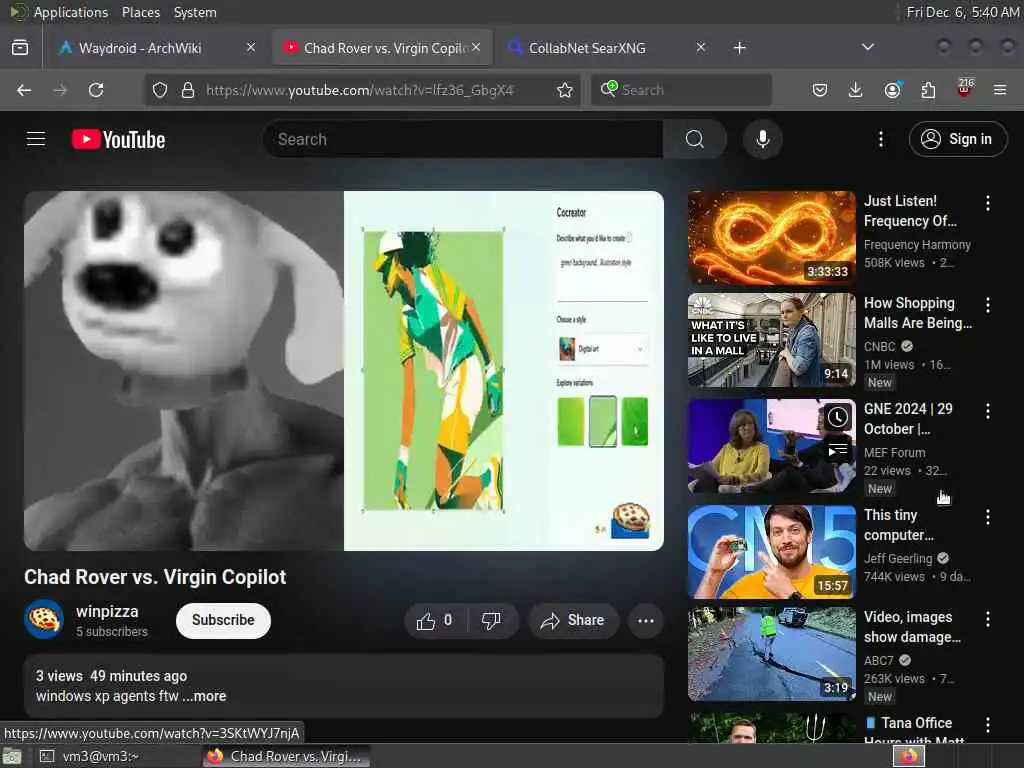Open Firefox account icon
The image size is (1024, 768).
pos(892,90)
